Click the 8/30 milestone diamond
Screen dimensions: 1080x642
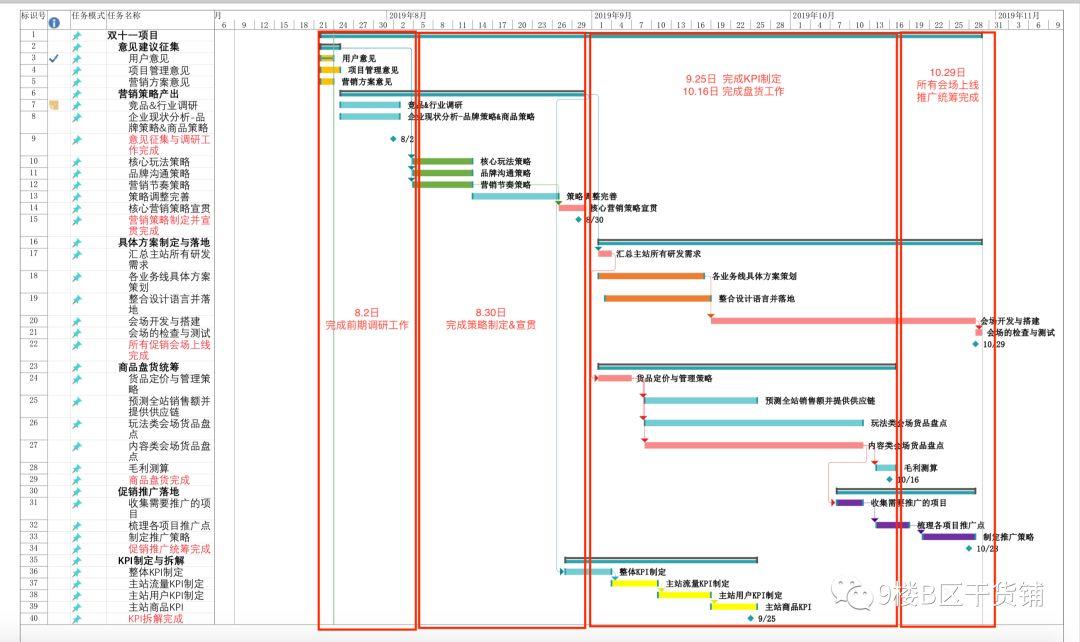click(x=578, y=219)
